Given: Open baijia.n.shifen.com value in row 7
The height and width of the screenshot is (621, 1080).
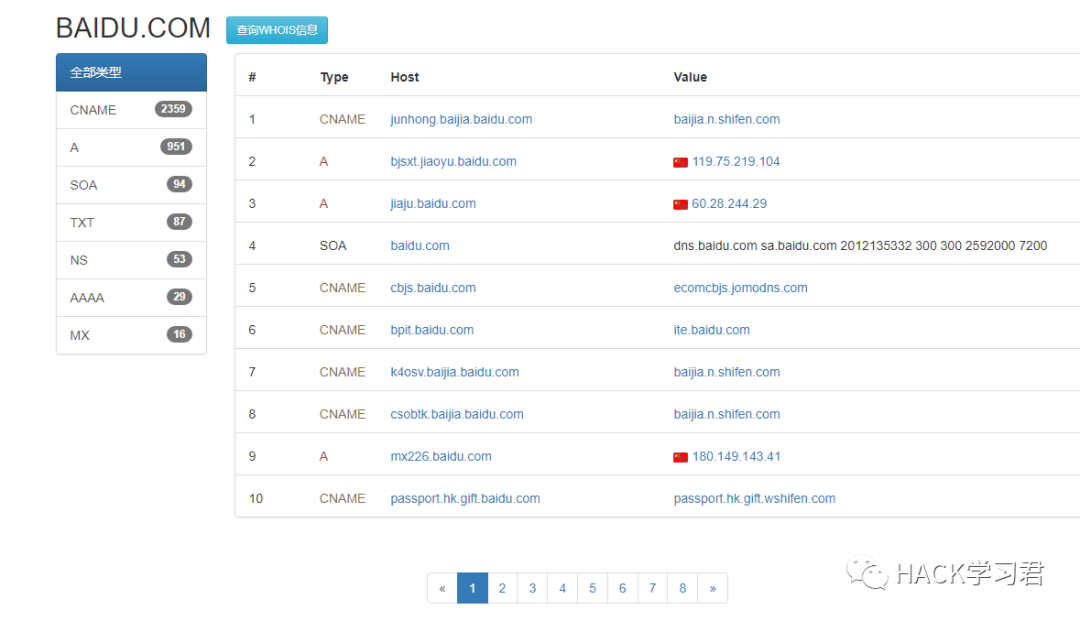Looking at the screenshot, I should [727, 372].
